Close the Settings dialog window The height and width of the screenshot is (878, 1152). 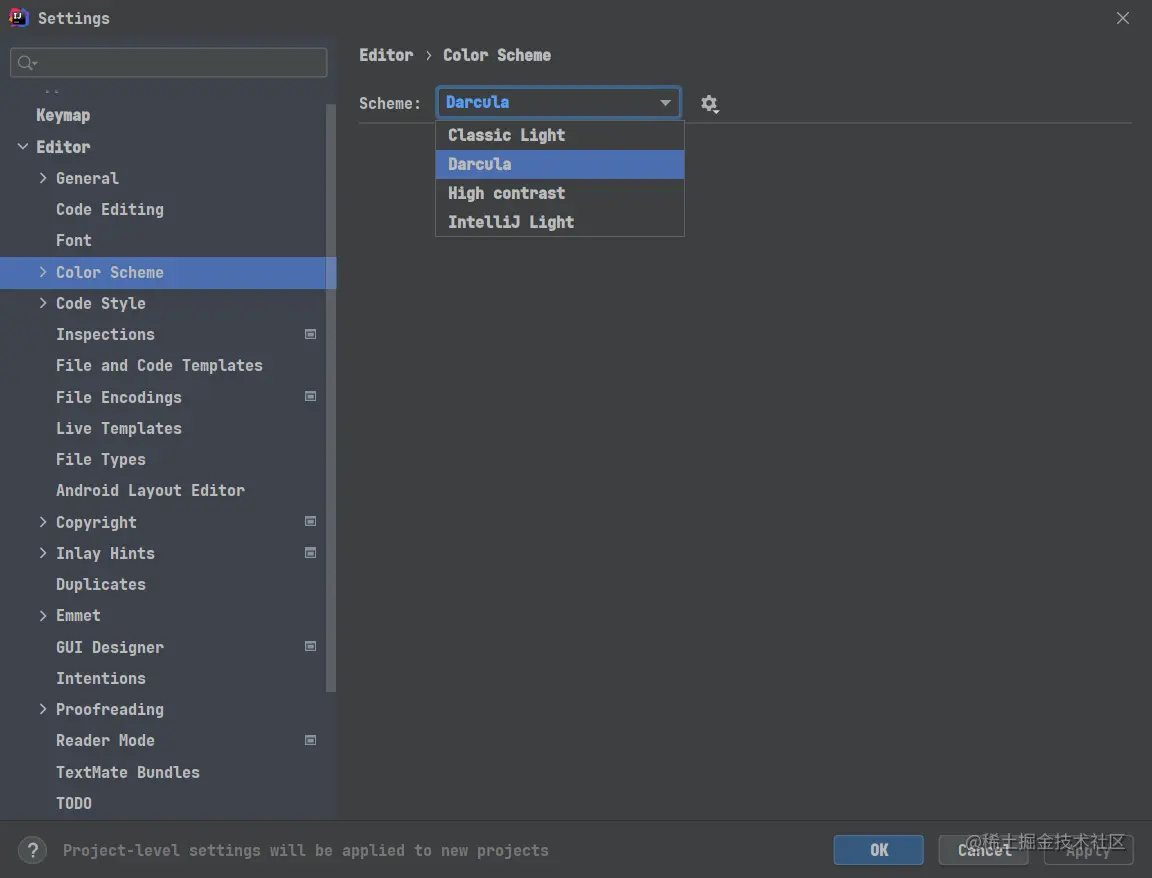click(1123, 18)
